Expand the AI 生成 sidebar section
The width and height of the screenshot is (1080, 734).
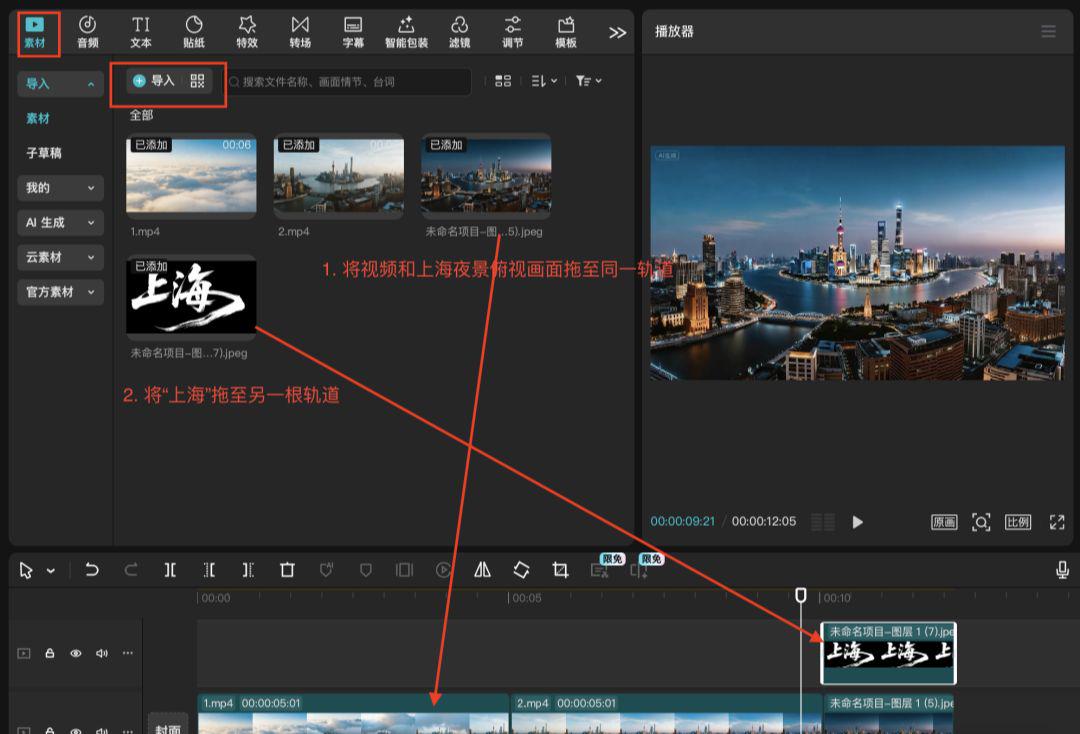60,222
